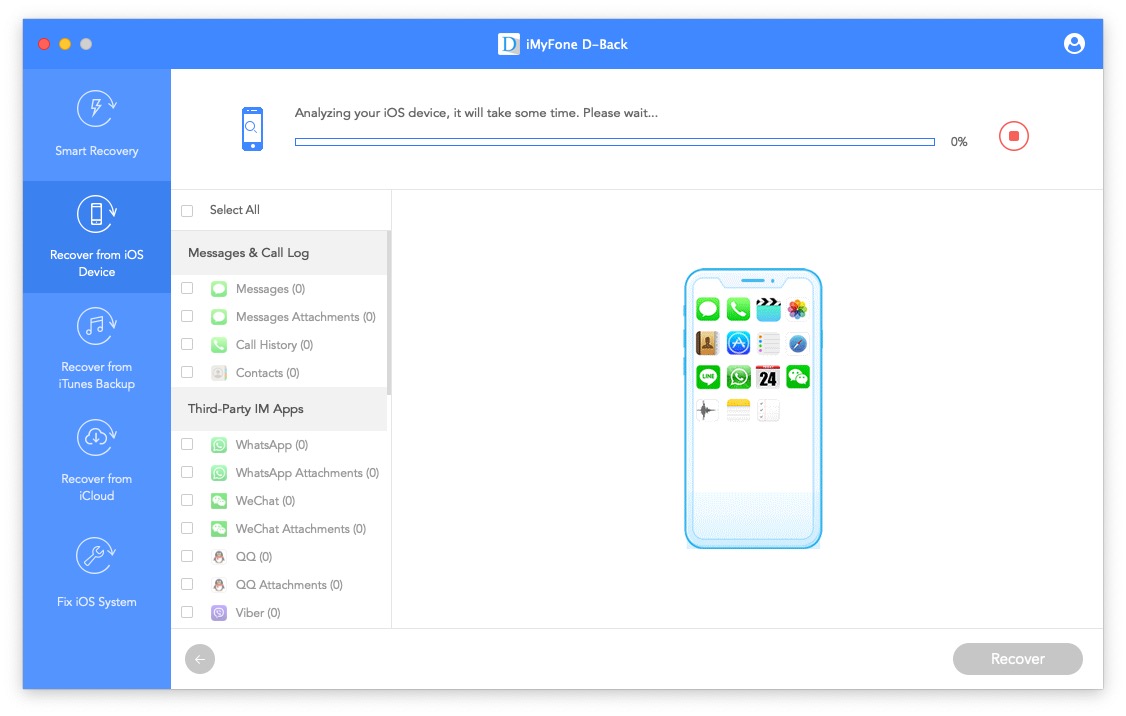The height and width of the screenshot is (716, 1126).
Task: Click the Third-Party IM Apps header
Action: [x=279, y=409]
